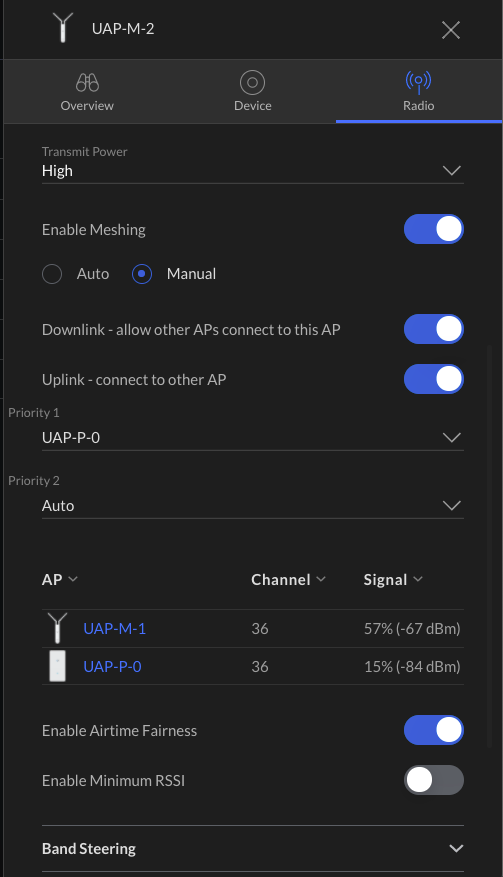This screenshot has width=503, height=877.
Task: Click the UAP-M-2 mesh antenna device icon
Action: pyautogui.click(x=63, y=28)
